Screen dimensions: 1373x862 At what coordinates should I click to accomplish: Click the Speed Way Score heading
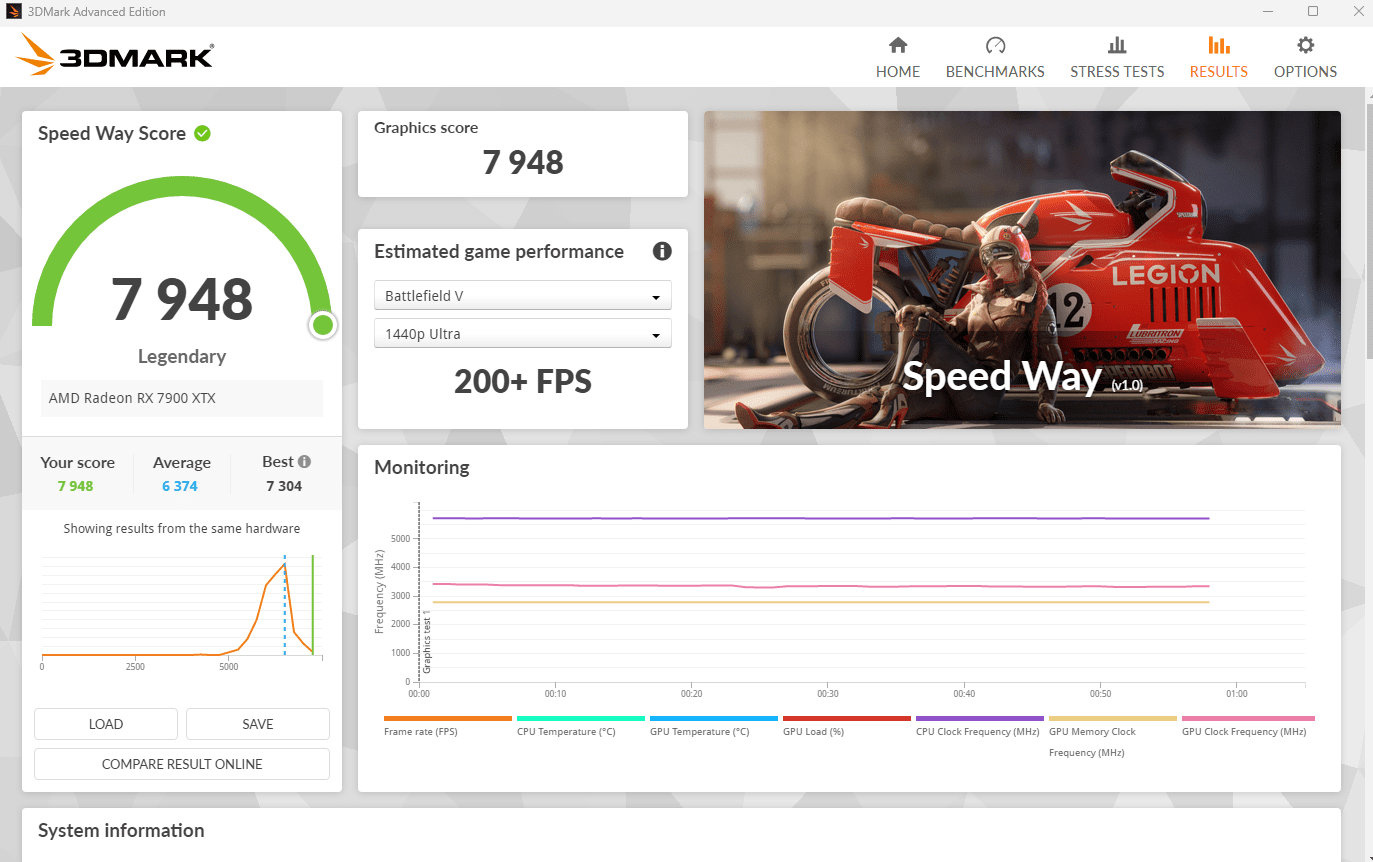tap(112, 133)
